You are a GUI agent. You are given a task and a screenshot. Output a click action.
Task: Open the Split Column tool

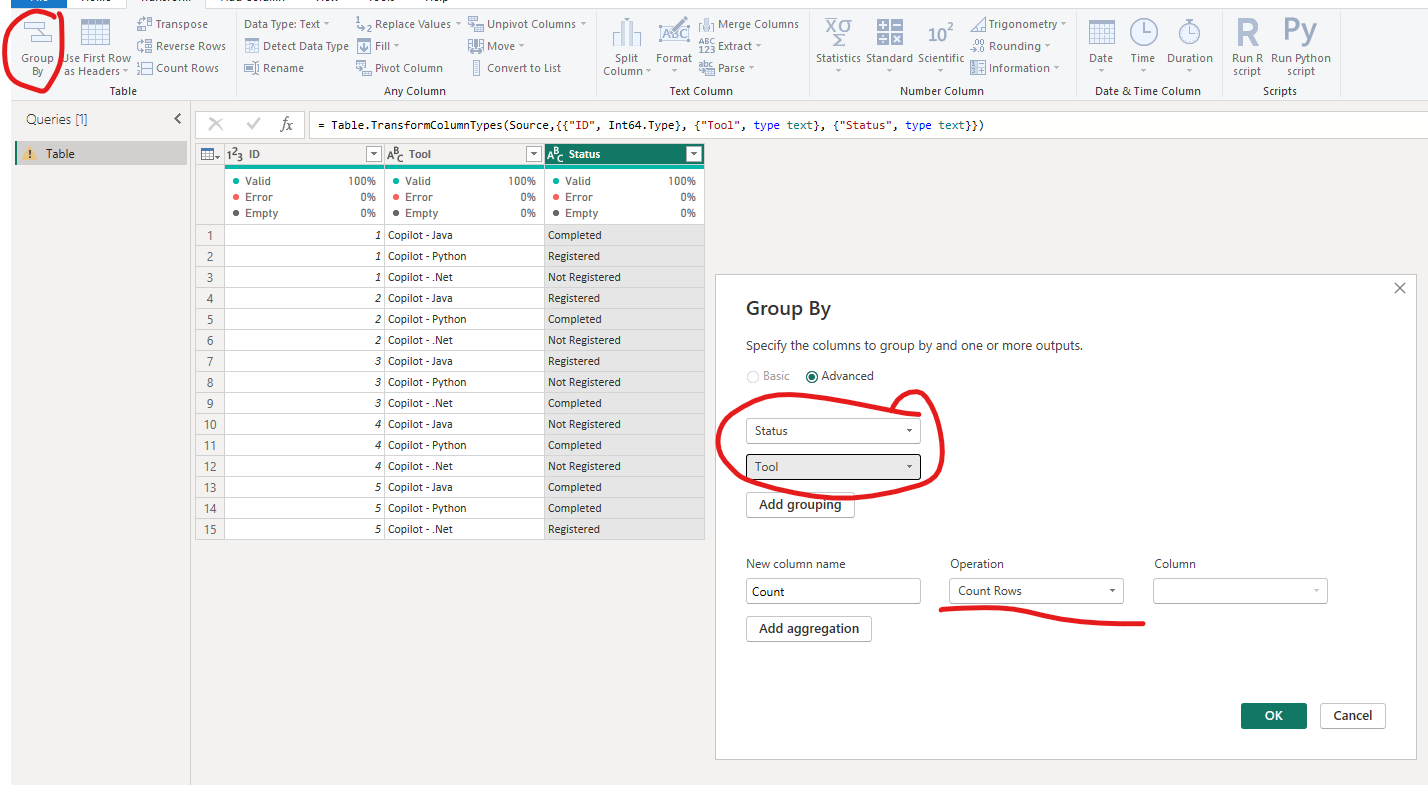pyautogui.click(x=627, y=47)
